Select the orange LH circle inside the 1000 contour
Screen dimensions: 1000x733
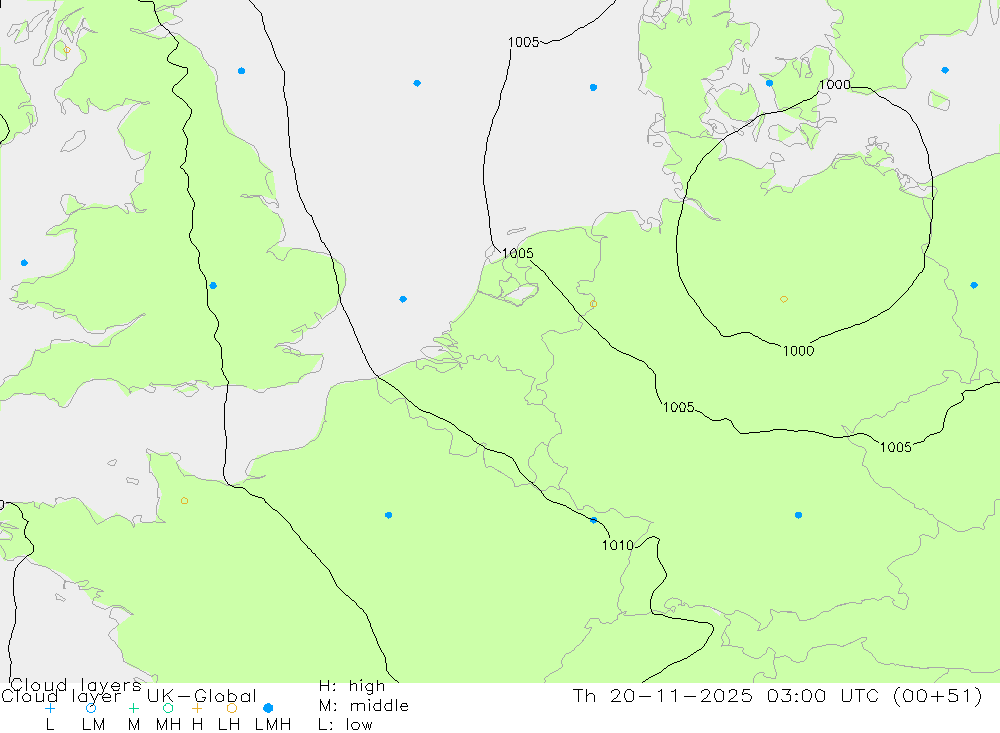tap(784, 299)
